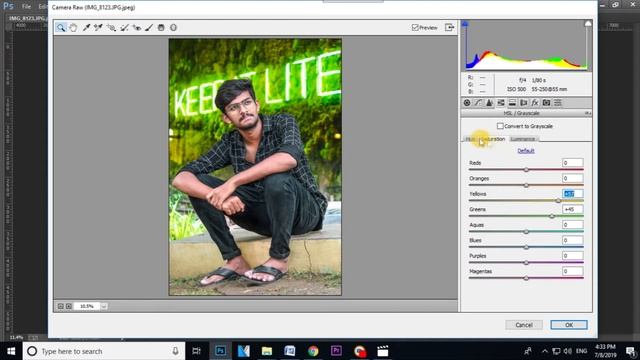Open Task View from the taskbar

coord(196,351)
